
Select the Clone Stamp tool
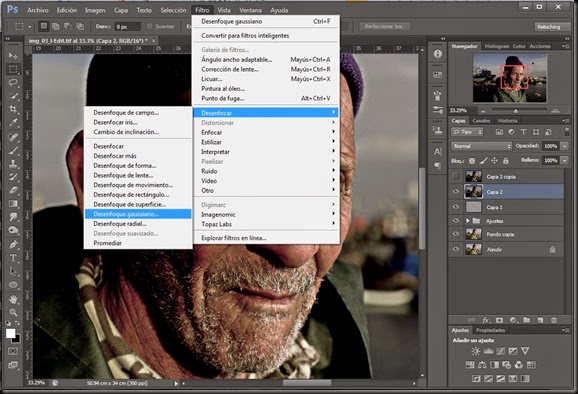[13, 164]
